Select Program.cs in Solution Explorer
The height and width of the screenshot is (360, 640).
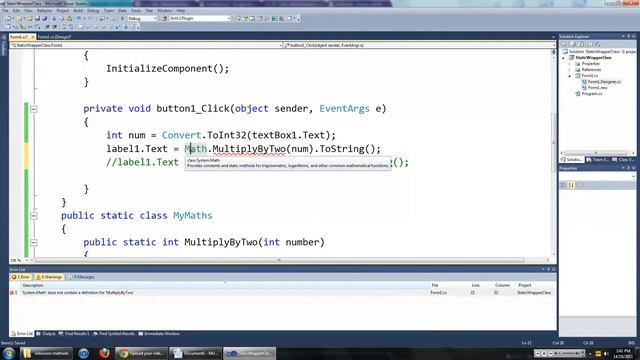coord(589,93)
